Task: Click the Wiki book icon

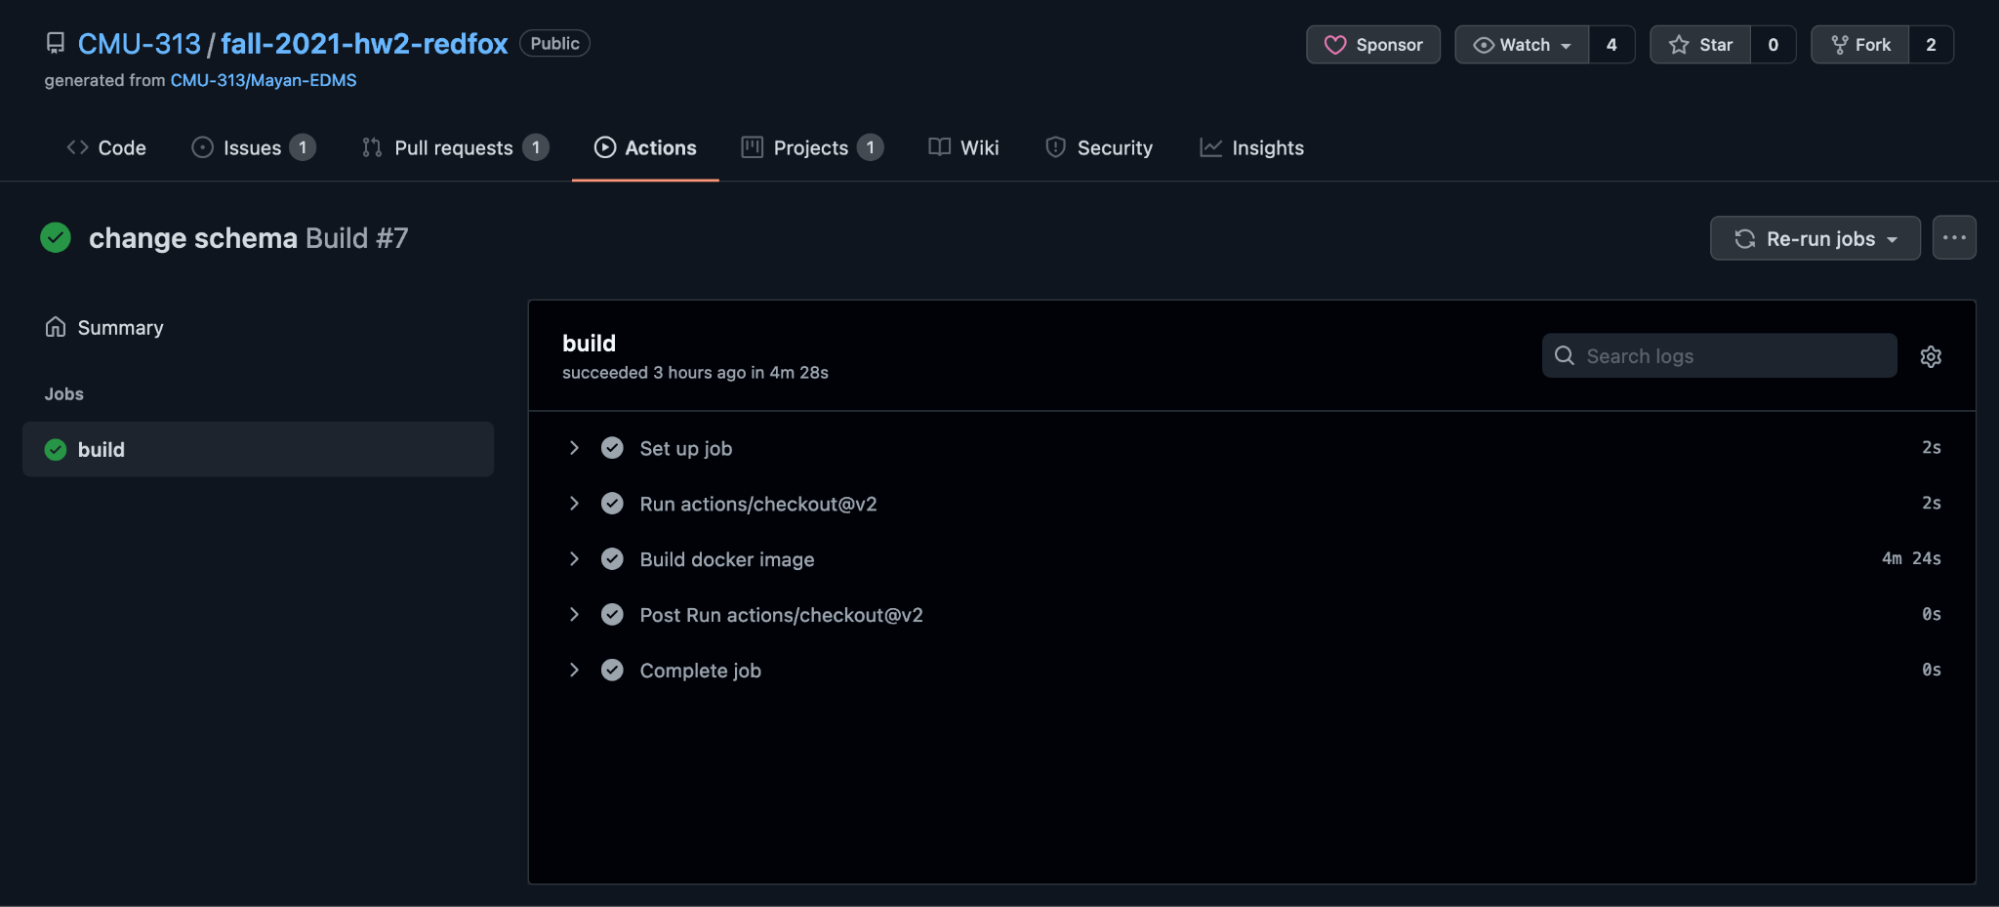Action: [x=938, y=147]
